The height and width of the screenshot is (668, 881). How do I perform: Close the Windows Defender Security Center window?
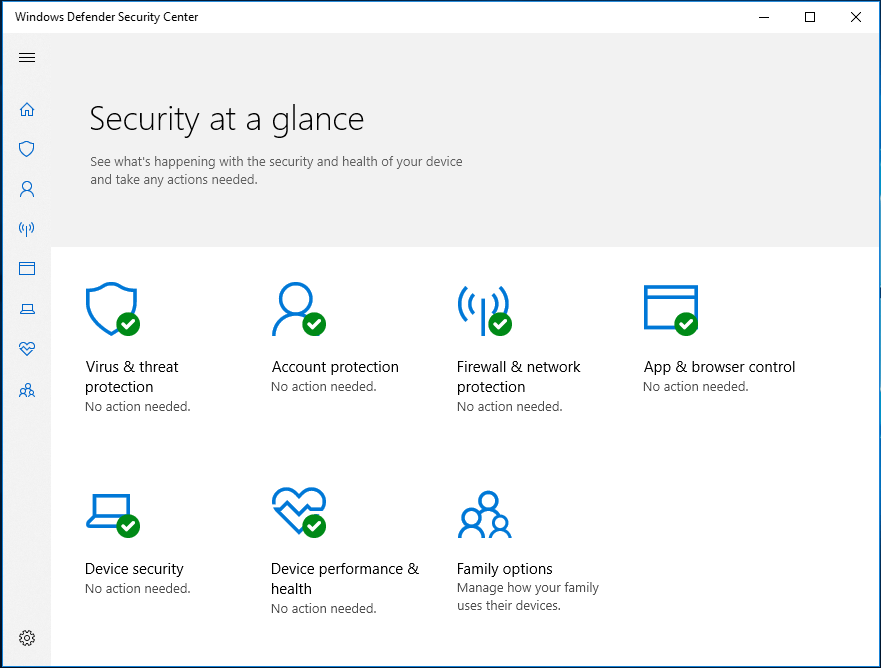[856, 17]
